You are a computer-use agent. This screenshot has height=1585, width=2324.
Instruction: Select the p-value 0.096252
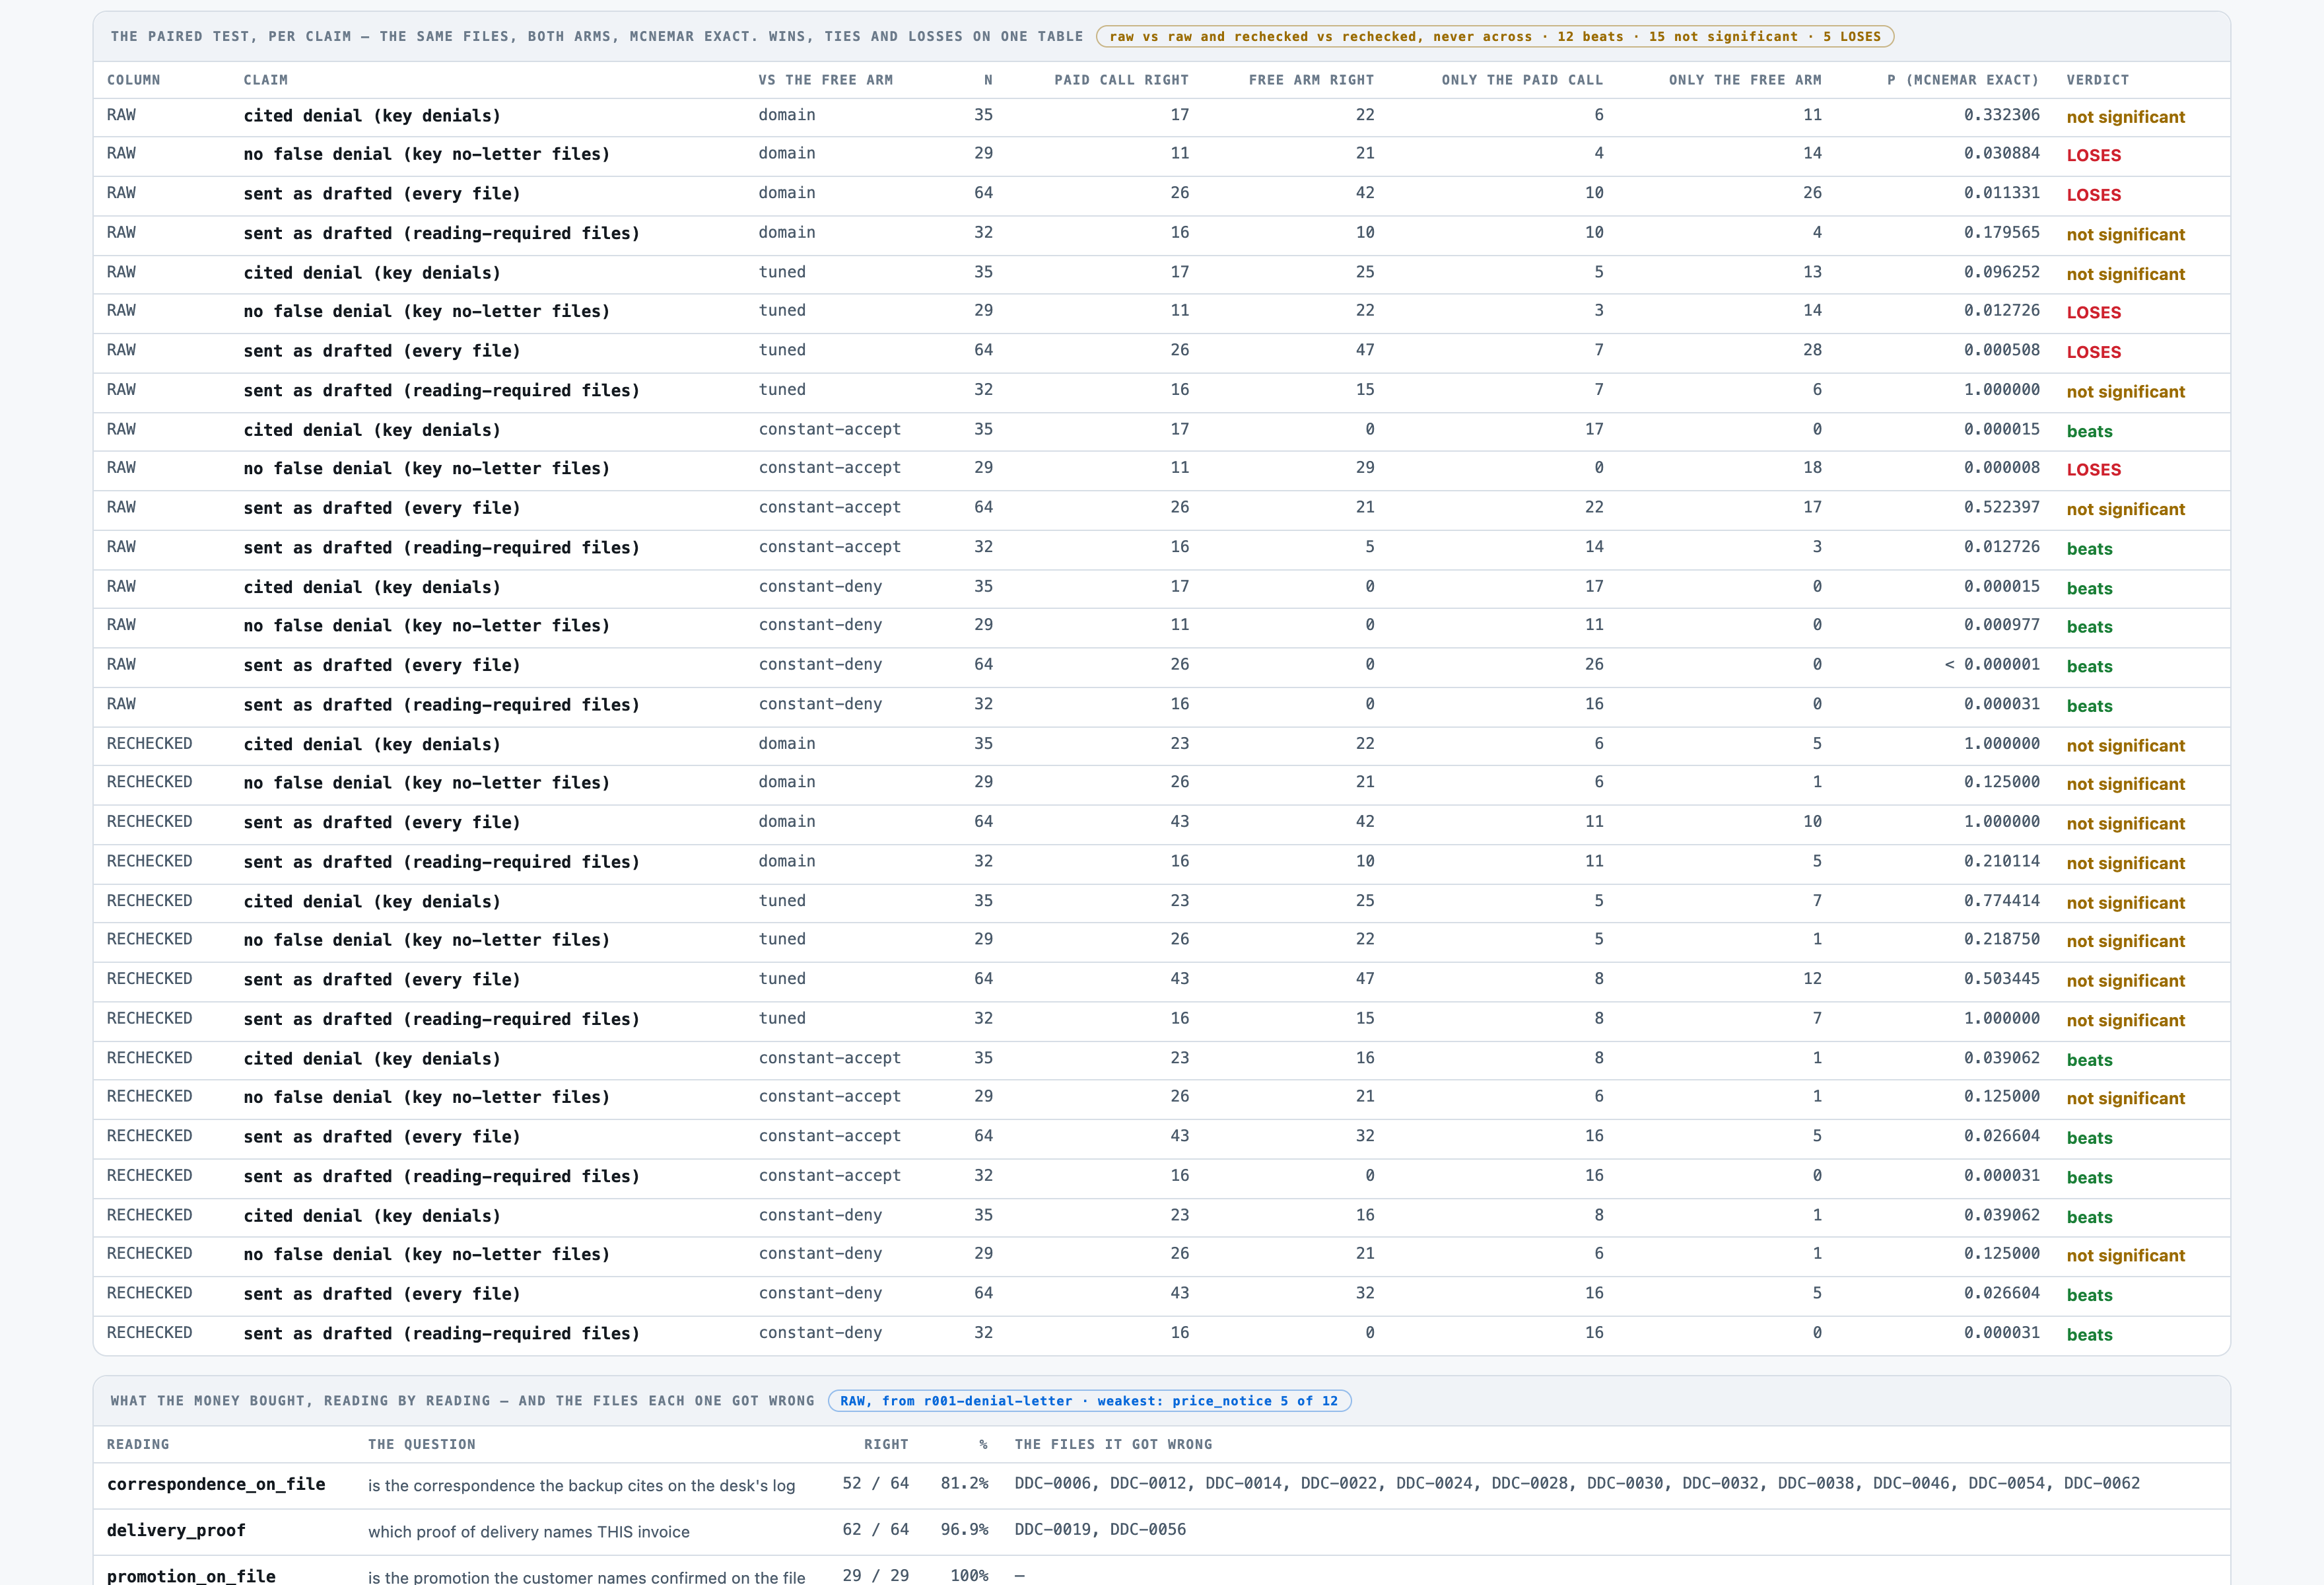(2001, 272)
